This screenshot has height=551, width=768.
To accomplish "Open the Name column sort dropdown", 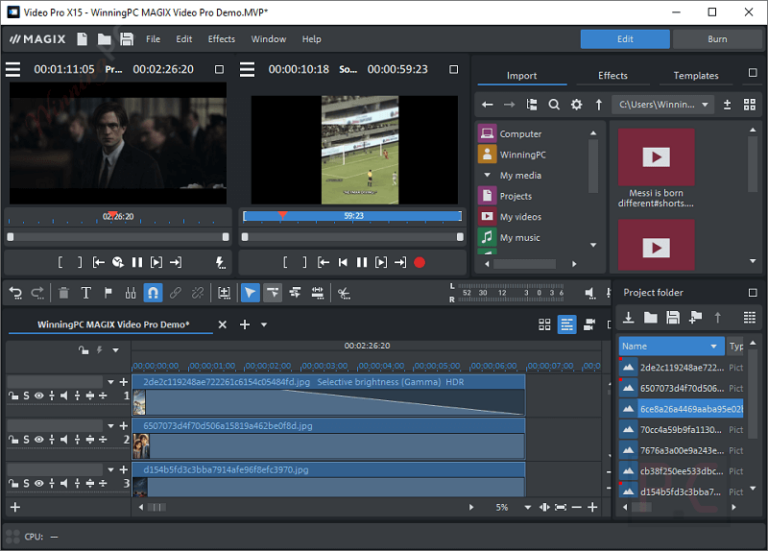I will pos(714,346).
